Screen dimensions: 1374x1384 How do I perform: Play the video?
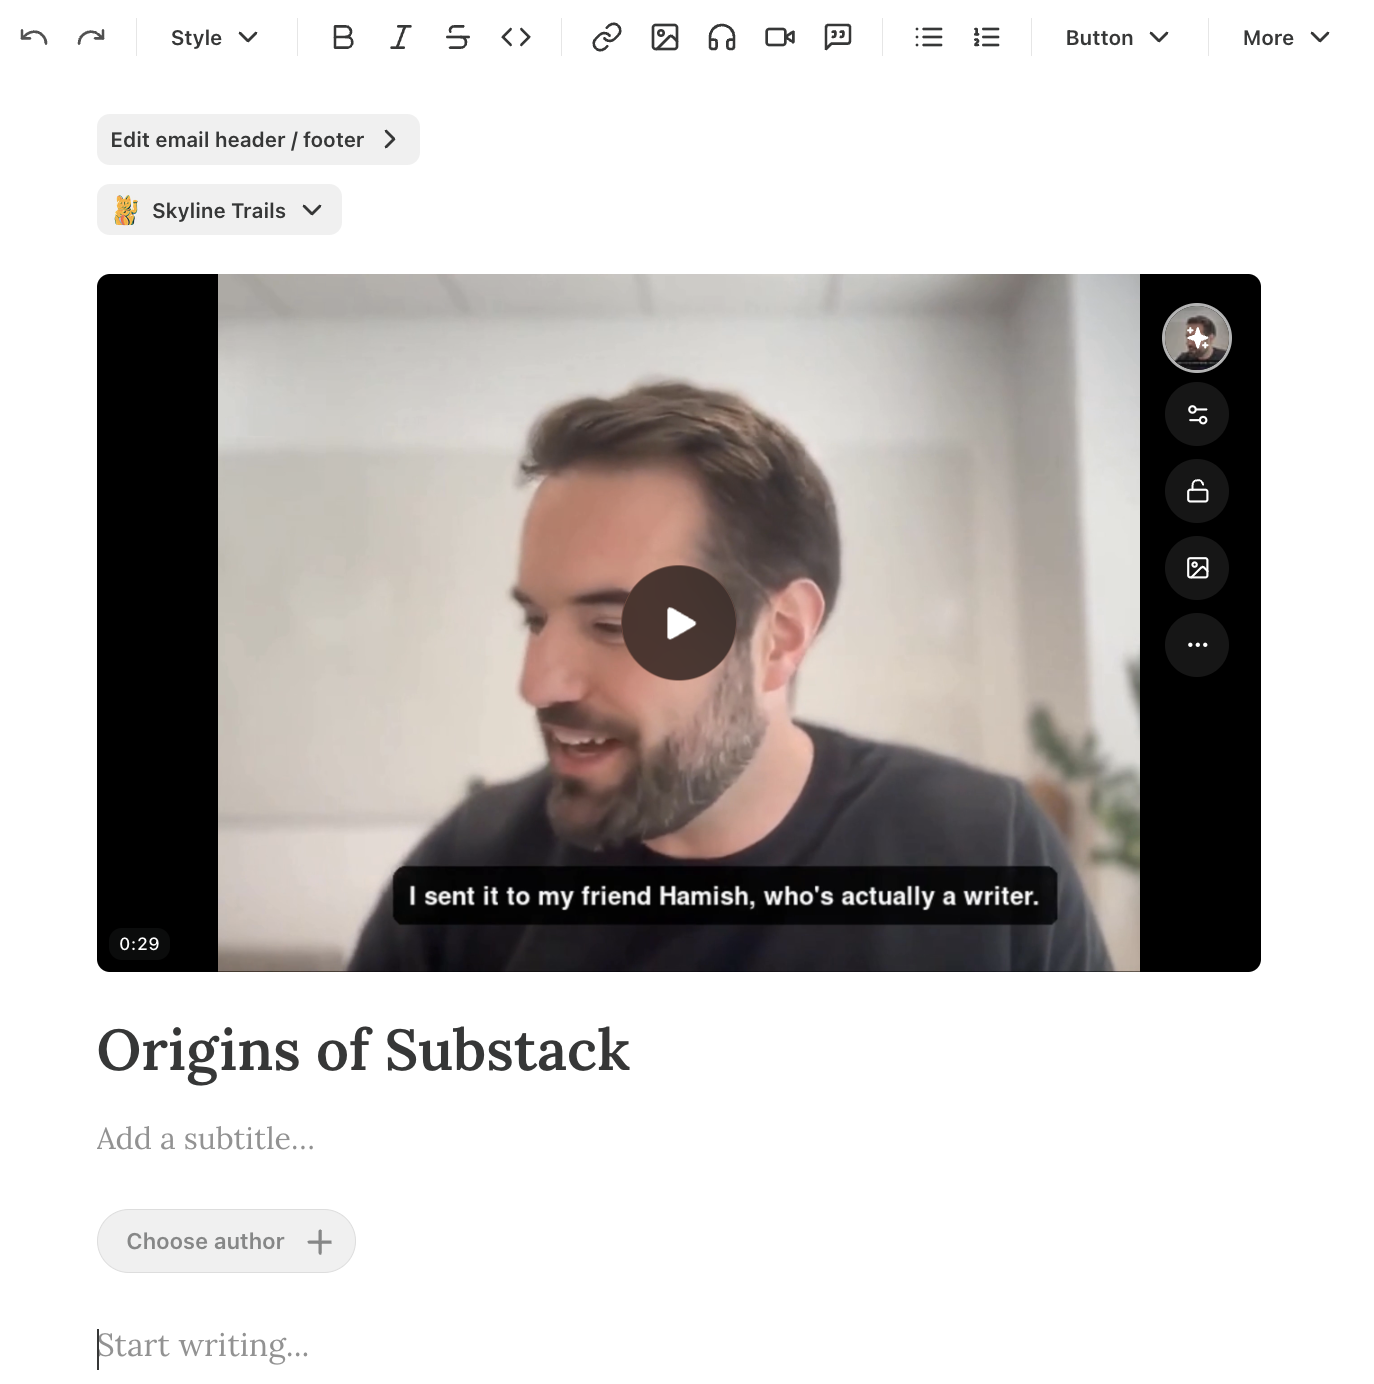(679, 623)
